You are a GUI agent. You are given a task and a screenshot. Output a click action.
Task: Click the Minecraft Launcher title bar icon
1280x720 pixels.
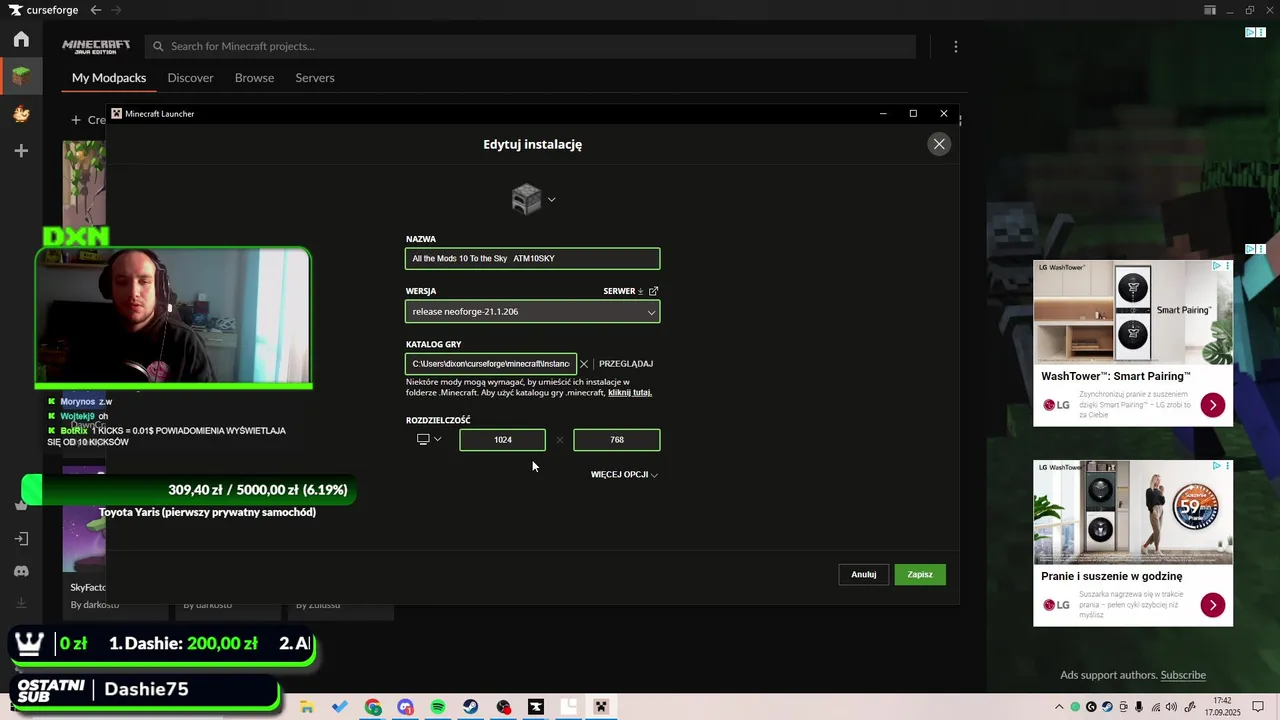tap(117, 114)
